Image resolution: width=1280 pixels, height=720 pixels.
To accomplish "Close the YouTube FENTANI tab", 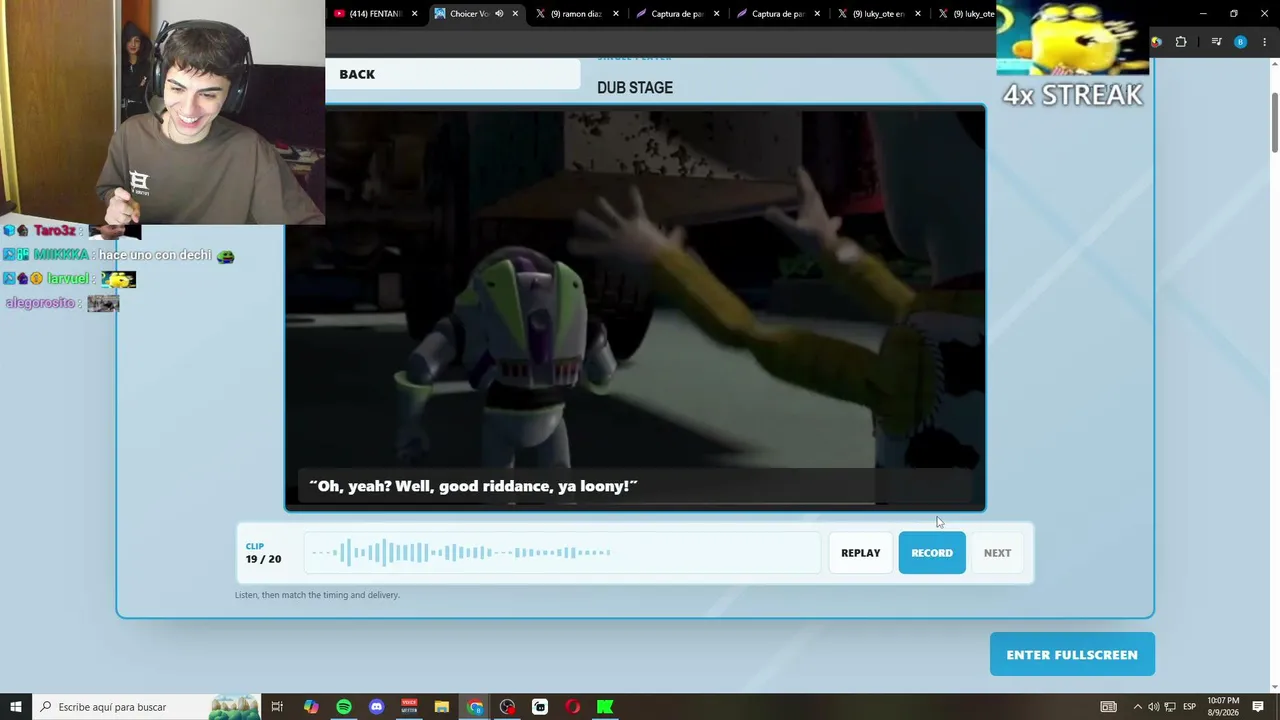I will pyautogui.click(x=414, y=14).
